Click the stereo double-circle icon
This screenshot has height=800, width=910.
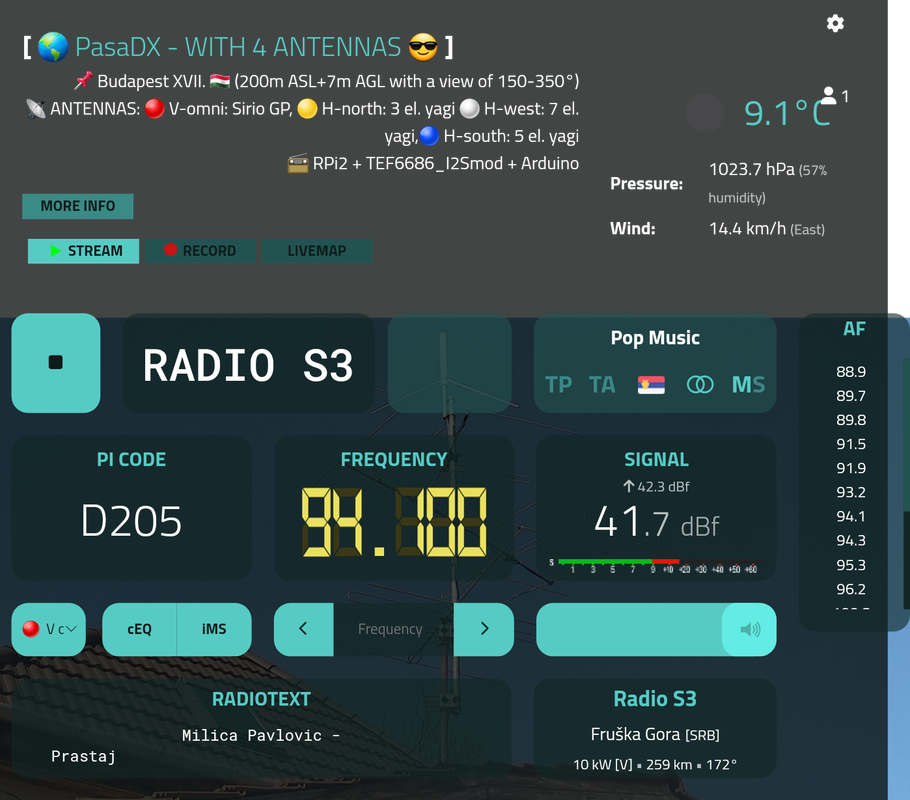click(x=699, y=384)
